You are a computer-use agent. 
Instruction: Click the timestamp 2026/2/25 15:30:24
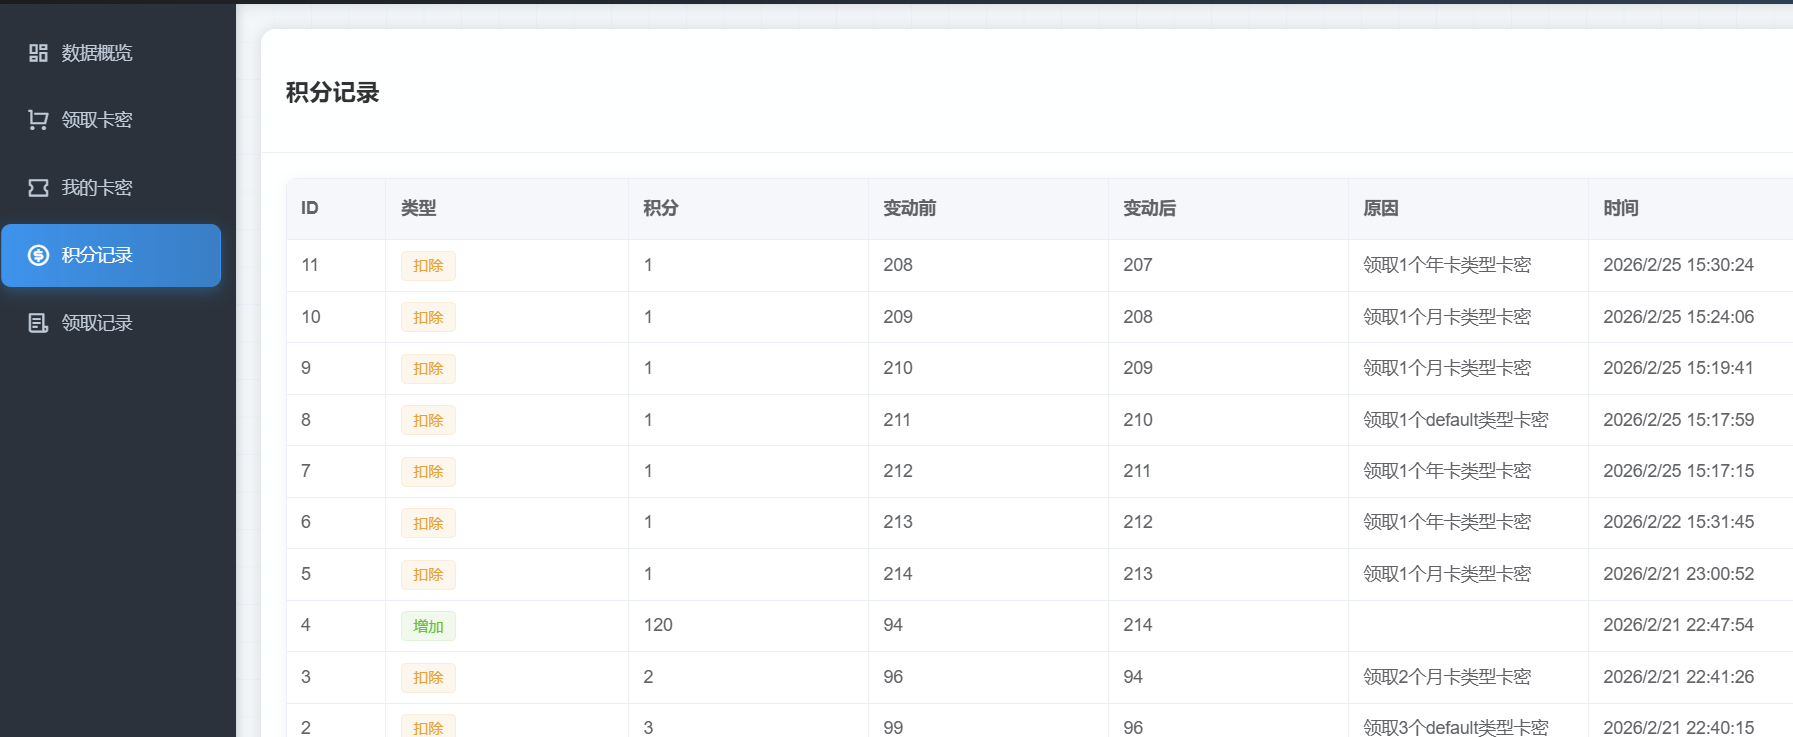(1678, 265)
